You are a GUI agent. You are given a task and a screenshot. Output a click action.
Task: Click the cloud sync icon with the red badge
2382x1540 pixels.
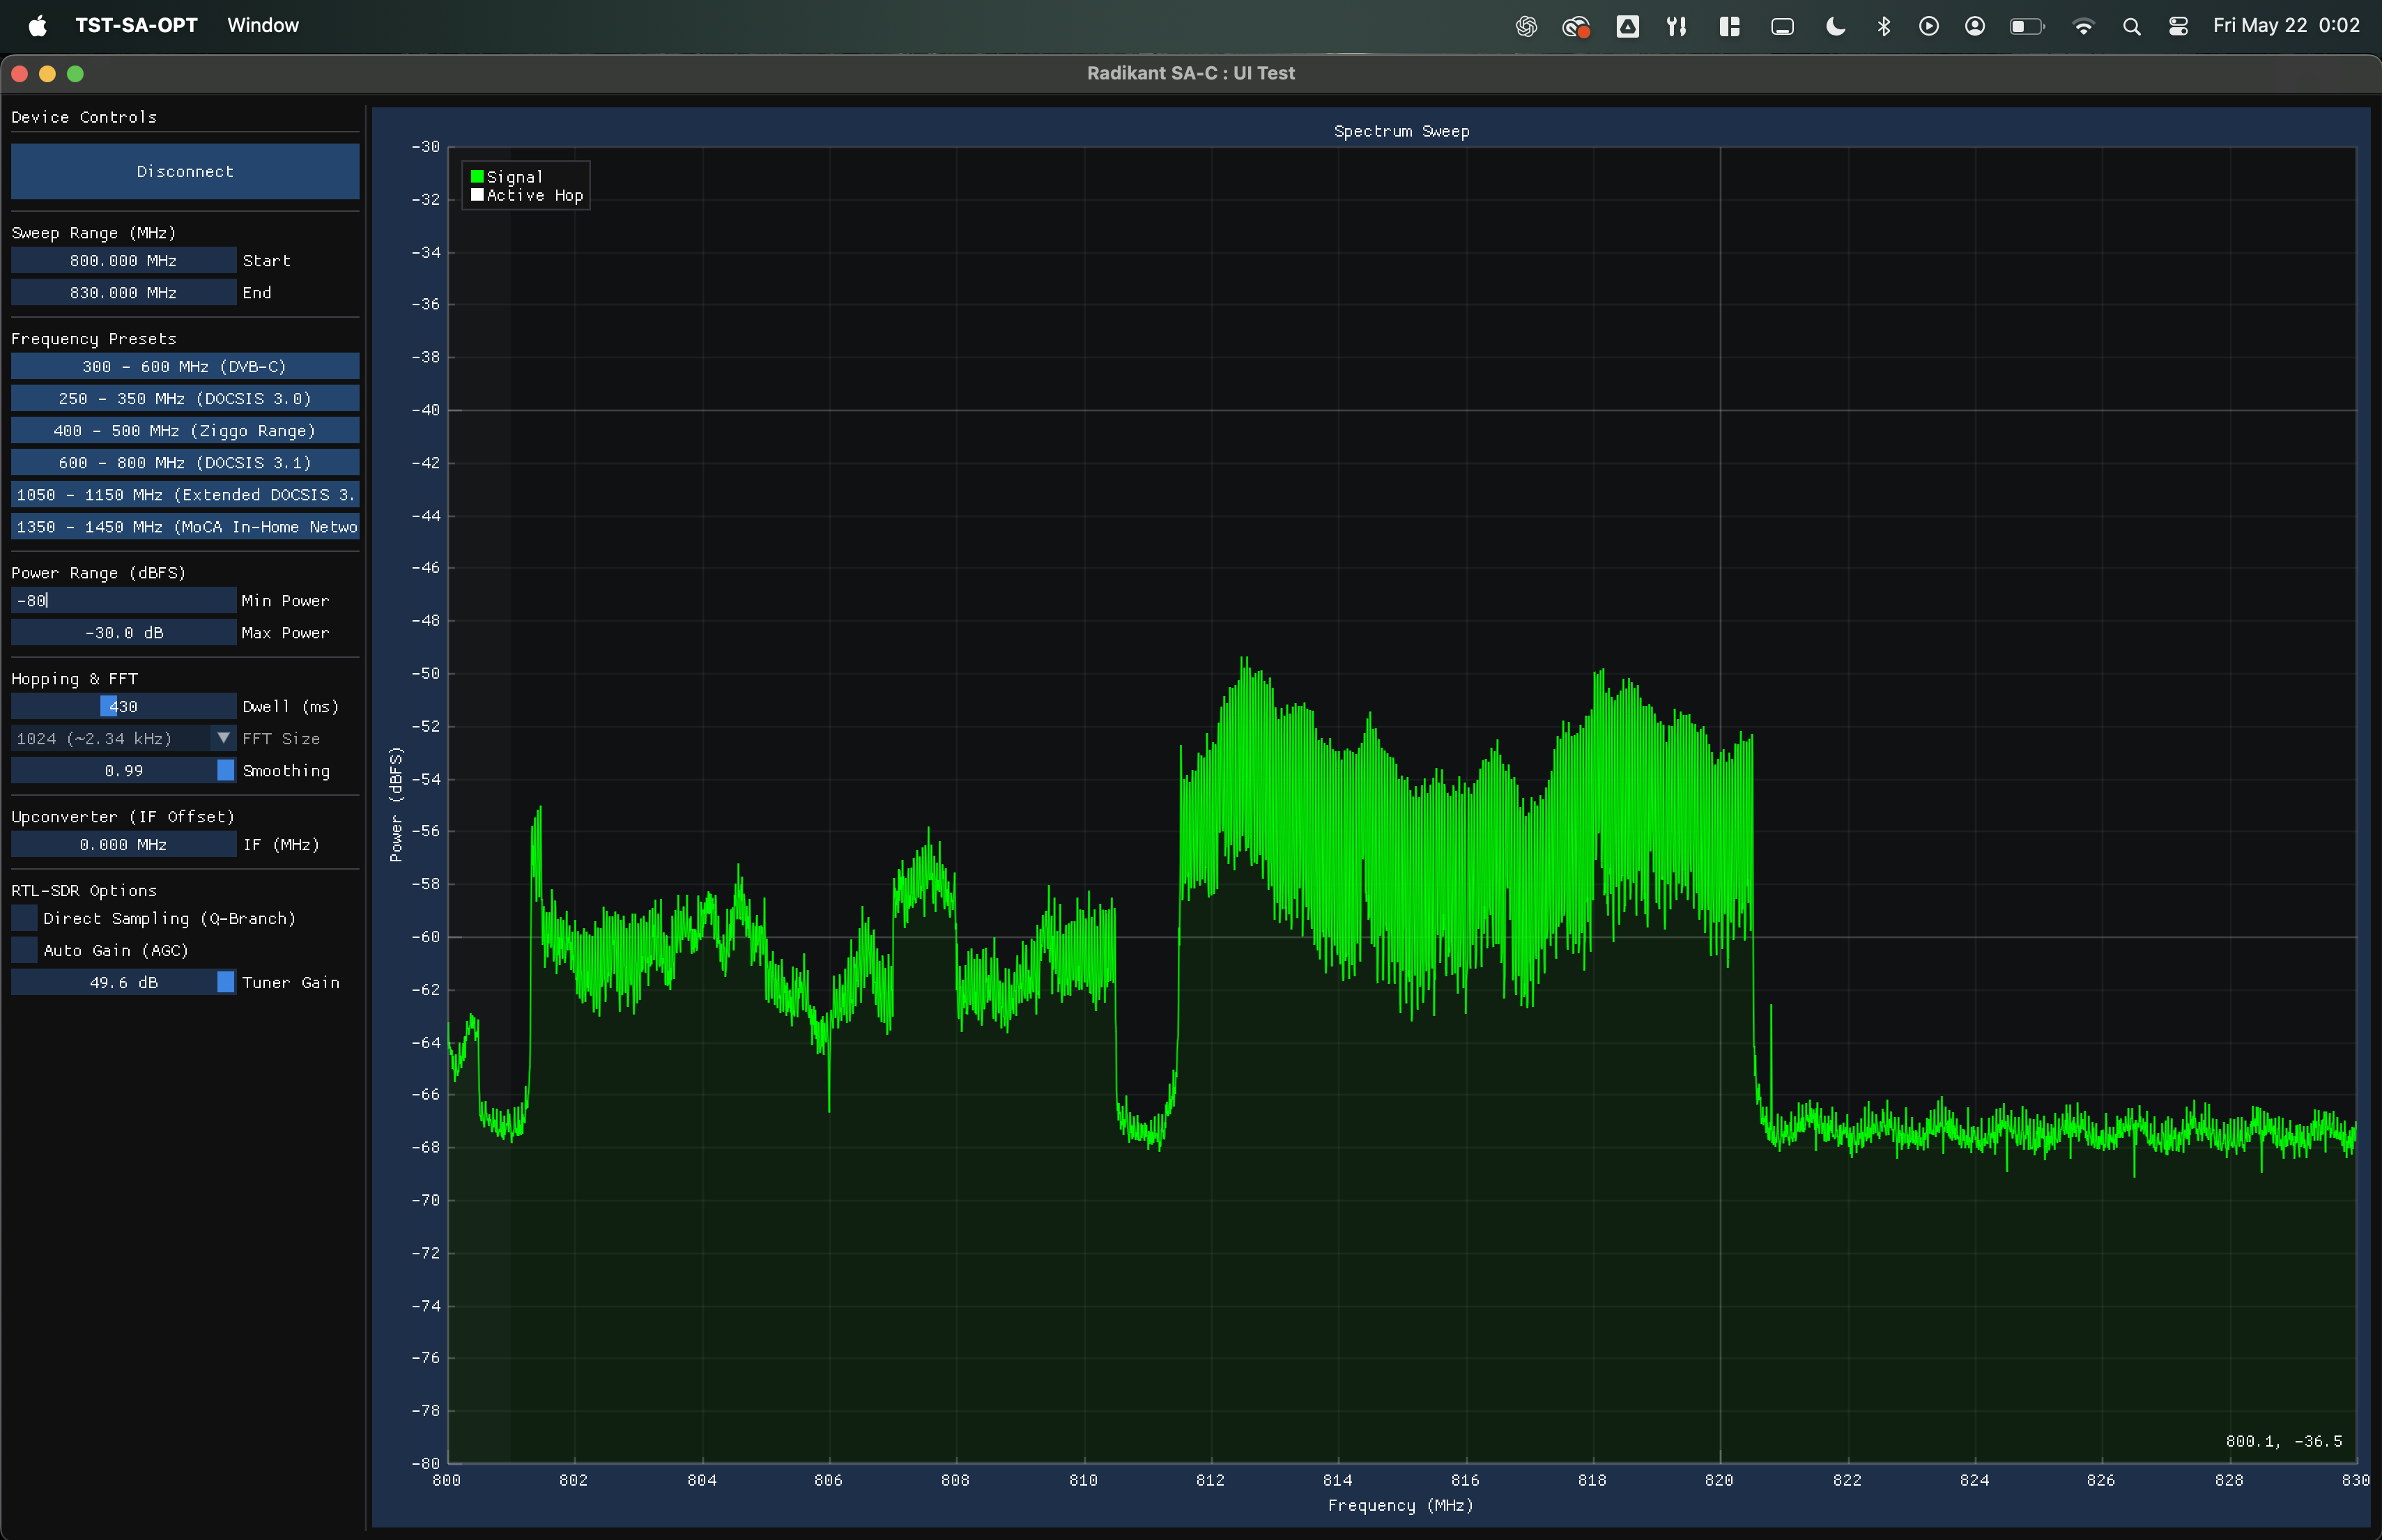click(1577, 26)
